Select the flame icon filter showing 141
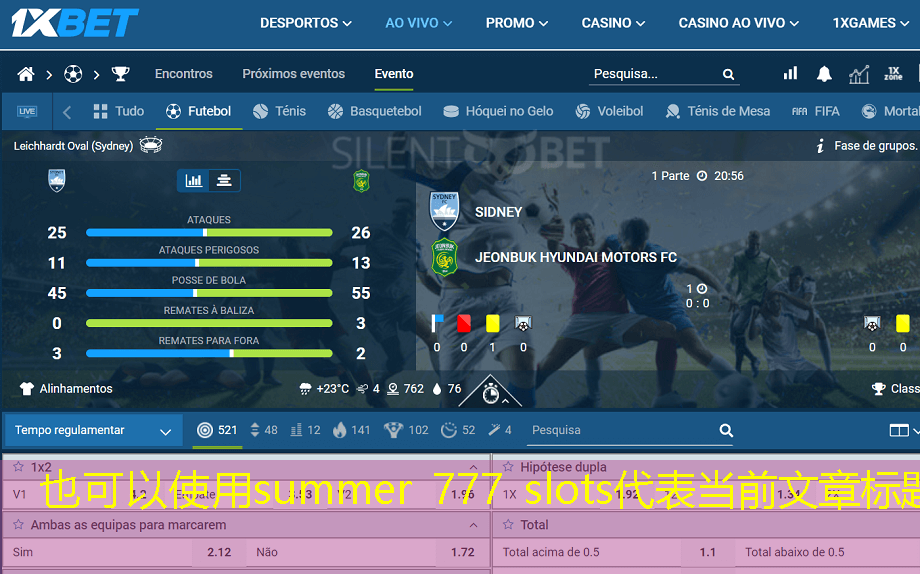The width and height of the screenshot is (920, 574). [x=351, y=430]
